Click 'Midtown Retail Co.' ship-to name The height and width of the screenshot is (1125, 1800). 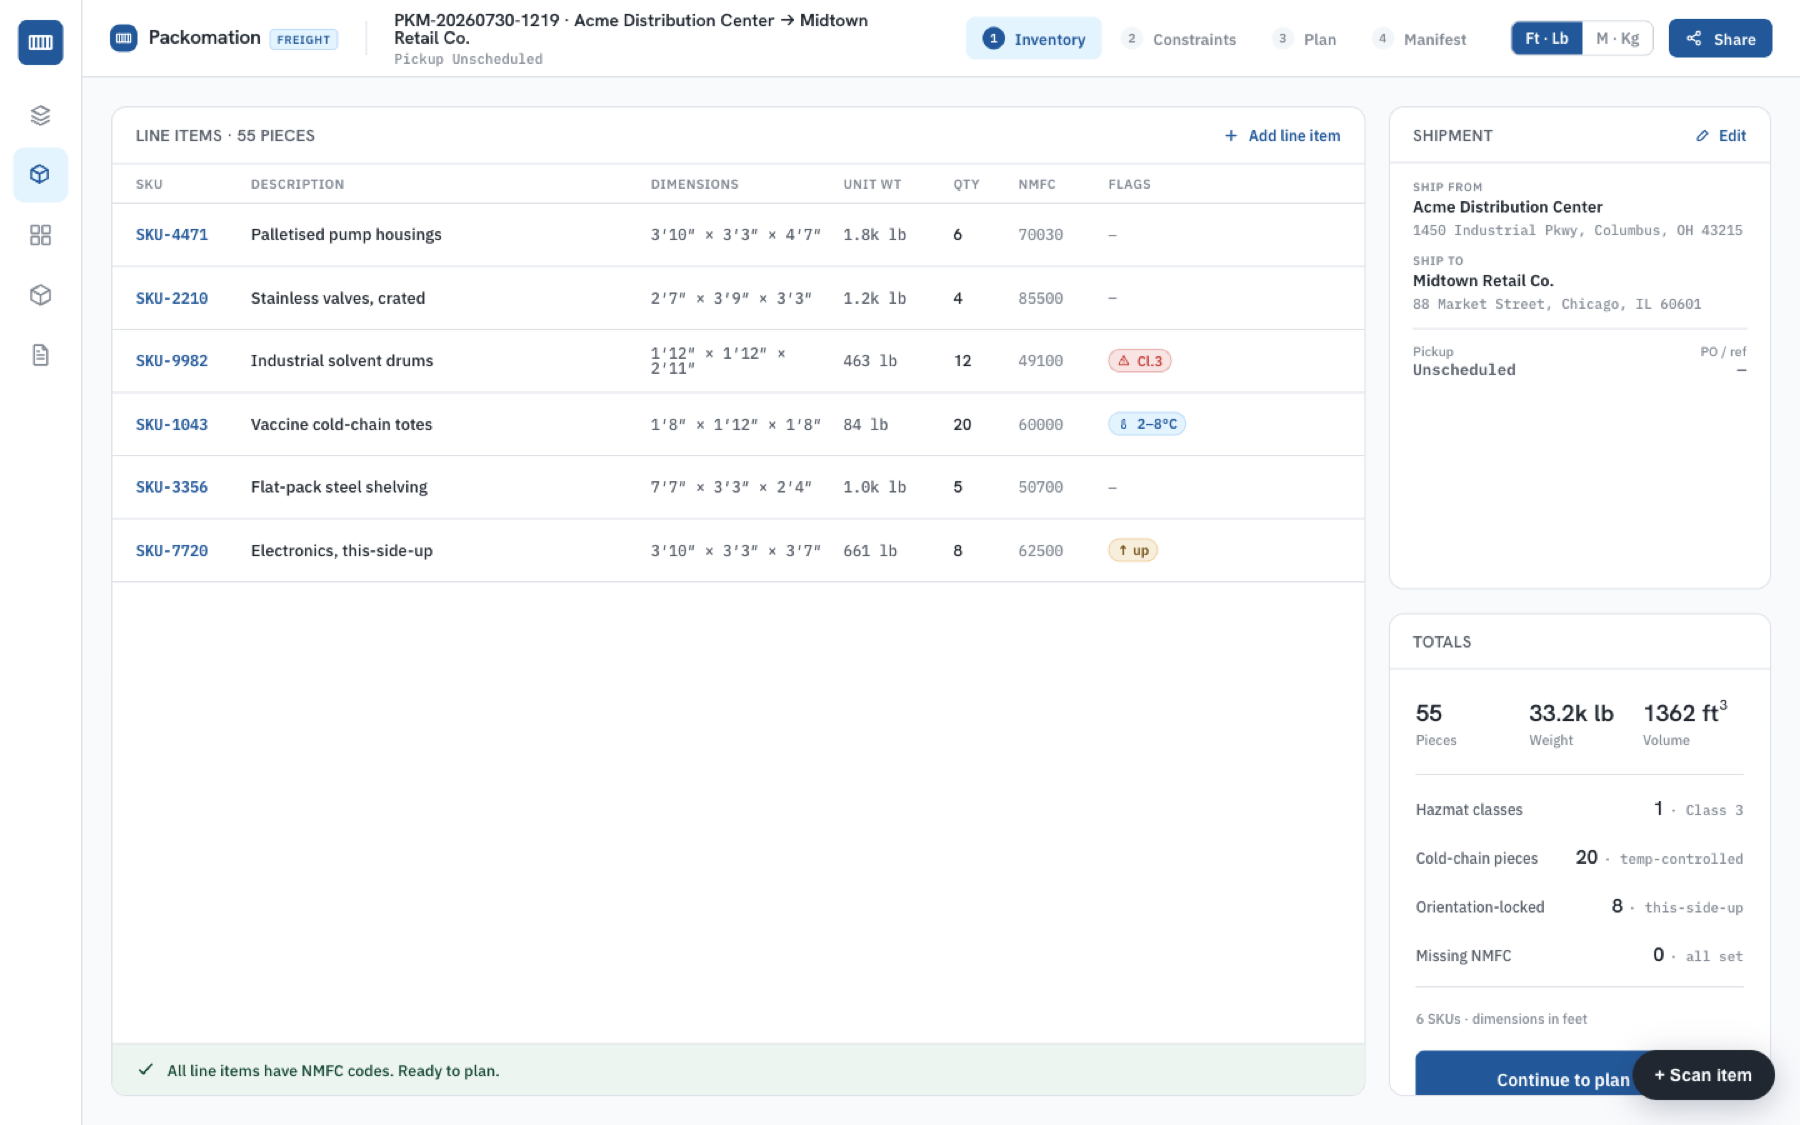[1483, 281]
